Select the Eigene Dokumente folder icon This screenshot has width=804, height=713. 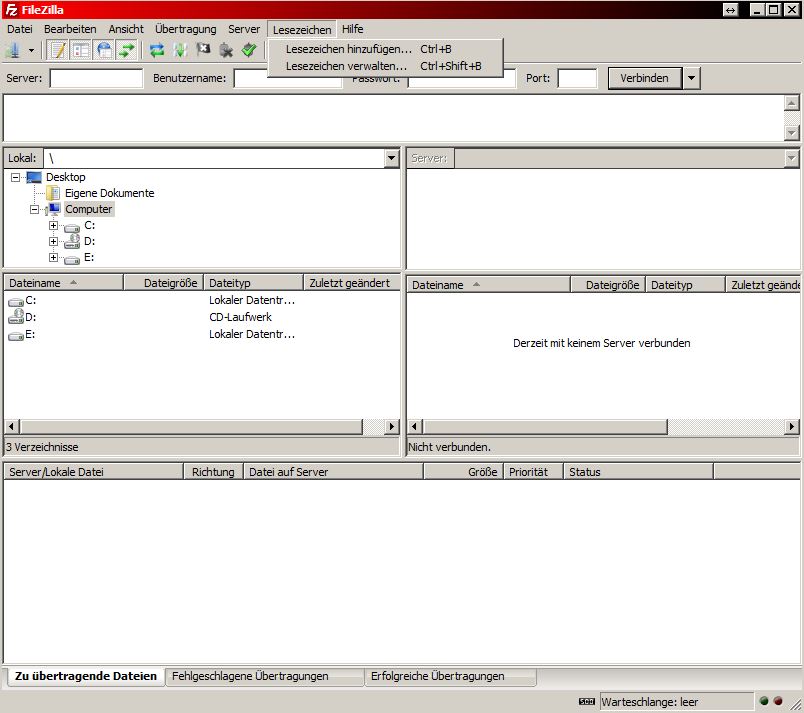point(53,193)
